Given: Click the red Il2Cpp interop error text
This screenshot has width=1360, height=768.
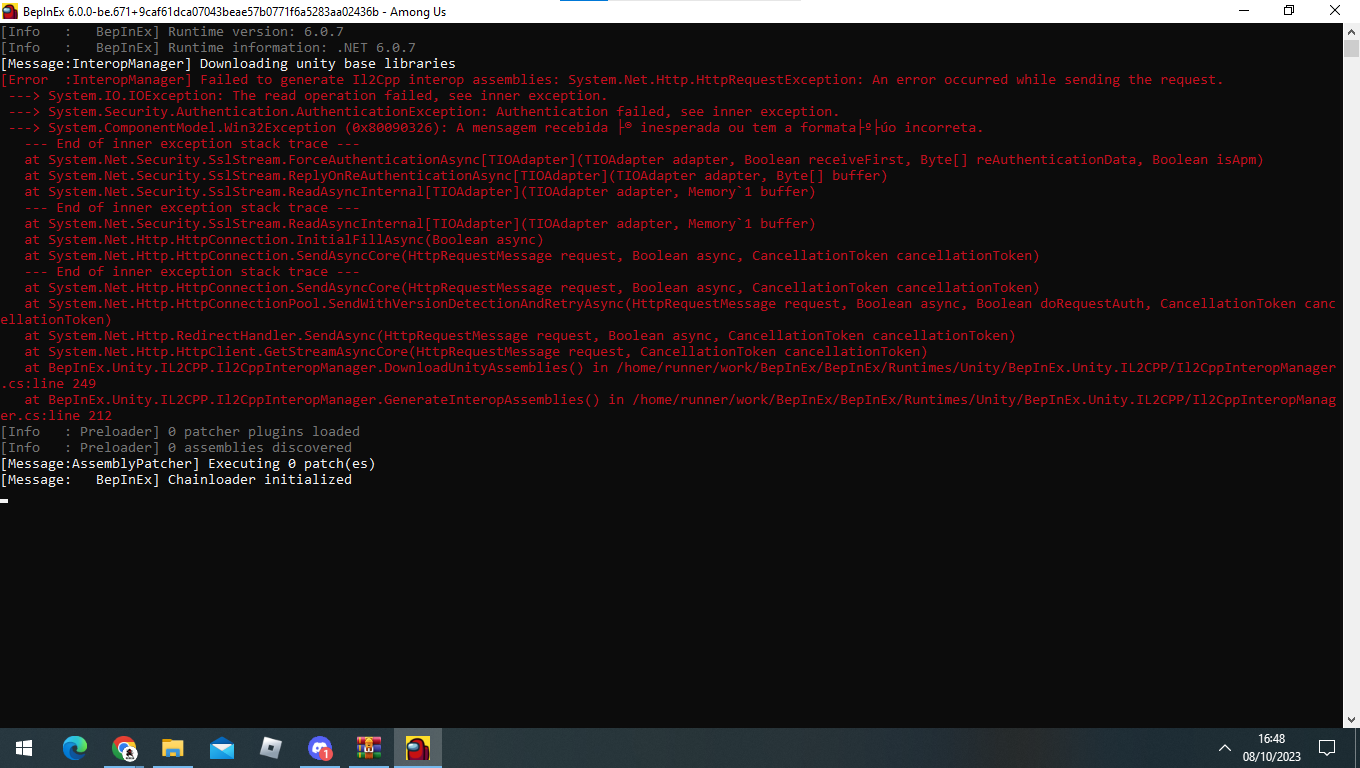Looking at the screenshot, I should (x=400, y=79).
